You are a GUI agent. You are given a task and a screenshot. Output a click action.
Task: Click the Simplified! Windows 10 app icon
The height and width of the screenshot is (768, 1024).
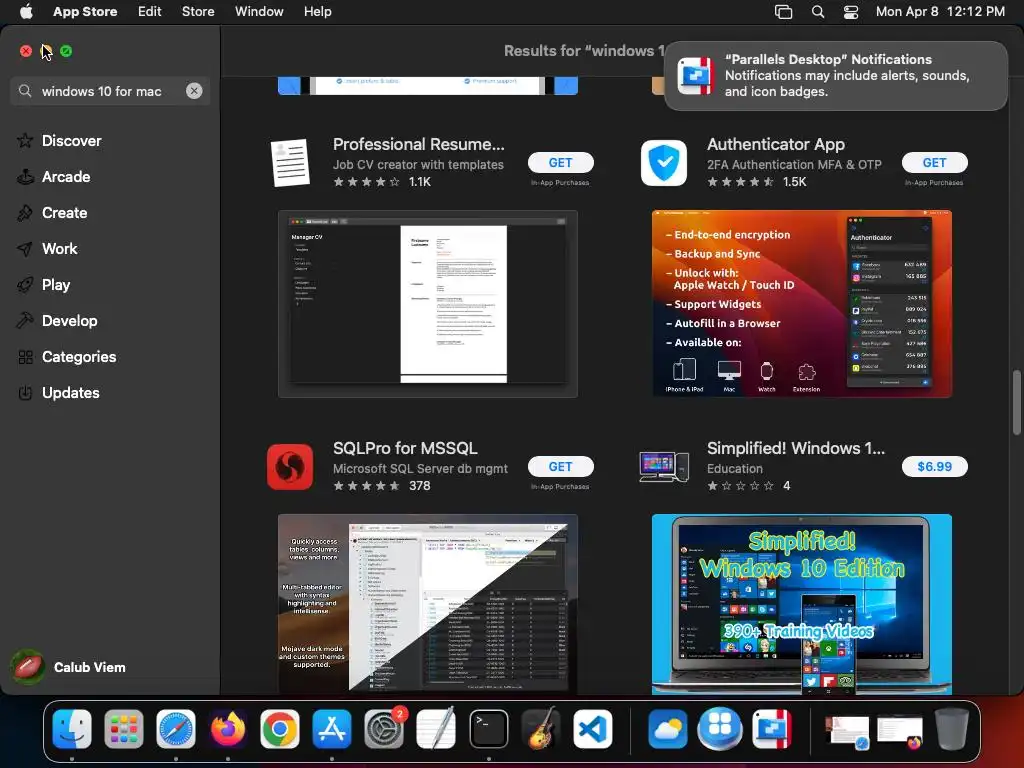(664, 467)
